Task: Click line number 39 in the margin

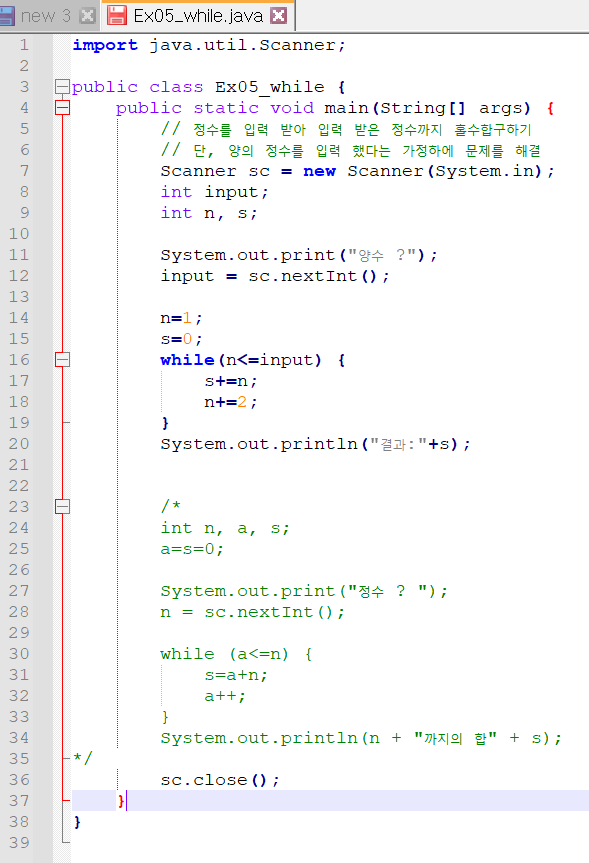Action: click(19, 843)
